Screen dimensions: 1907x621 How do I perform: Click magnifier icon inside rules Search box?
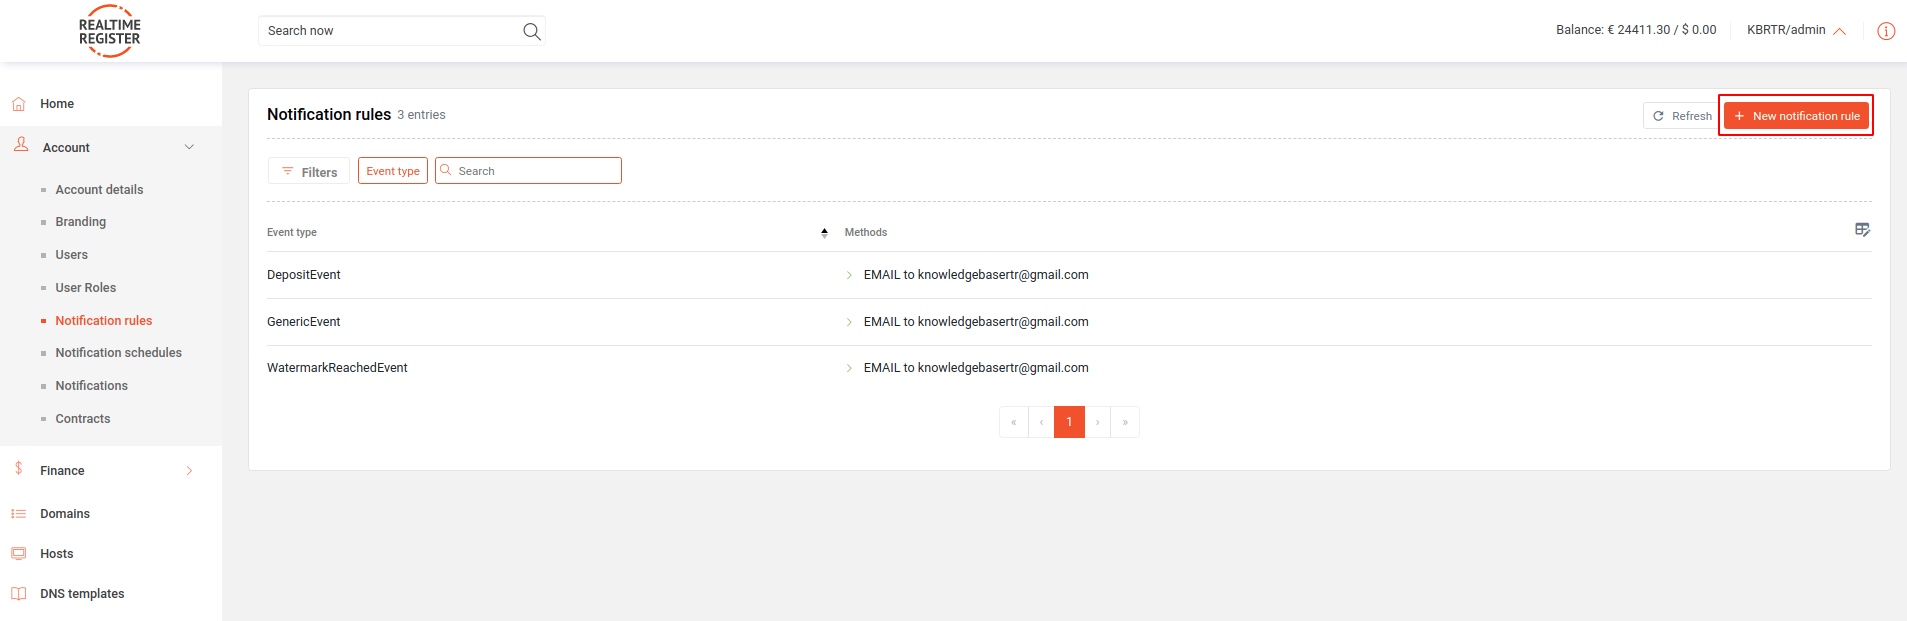[x=446, y=170]
